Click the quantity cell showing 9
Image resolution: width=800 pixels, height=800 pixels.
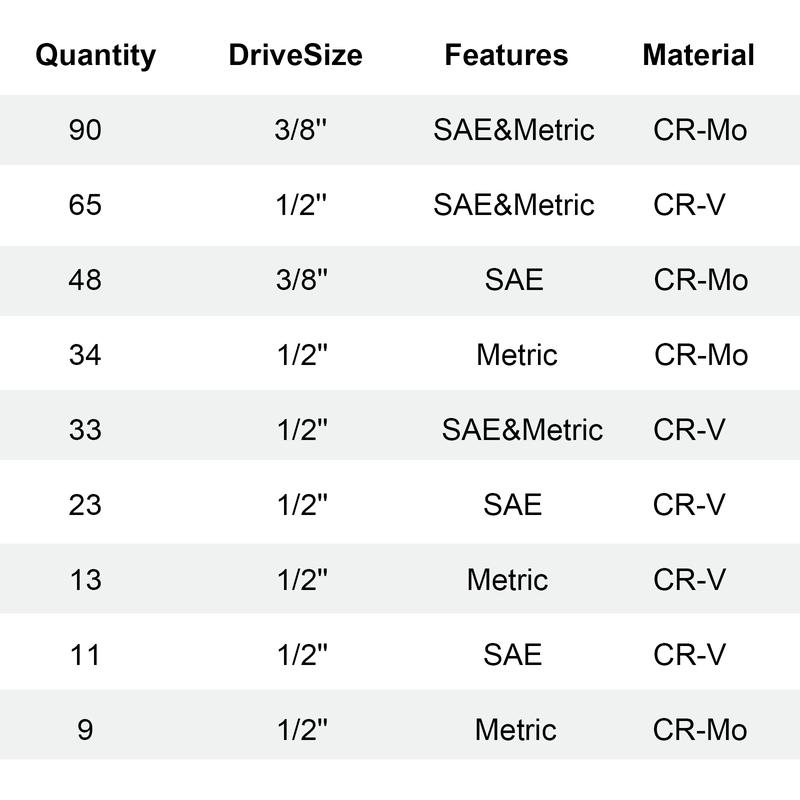pyautogui.click(x=85, y=730)
